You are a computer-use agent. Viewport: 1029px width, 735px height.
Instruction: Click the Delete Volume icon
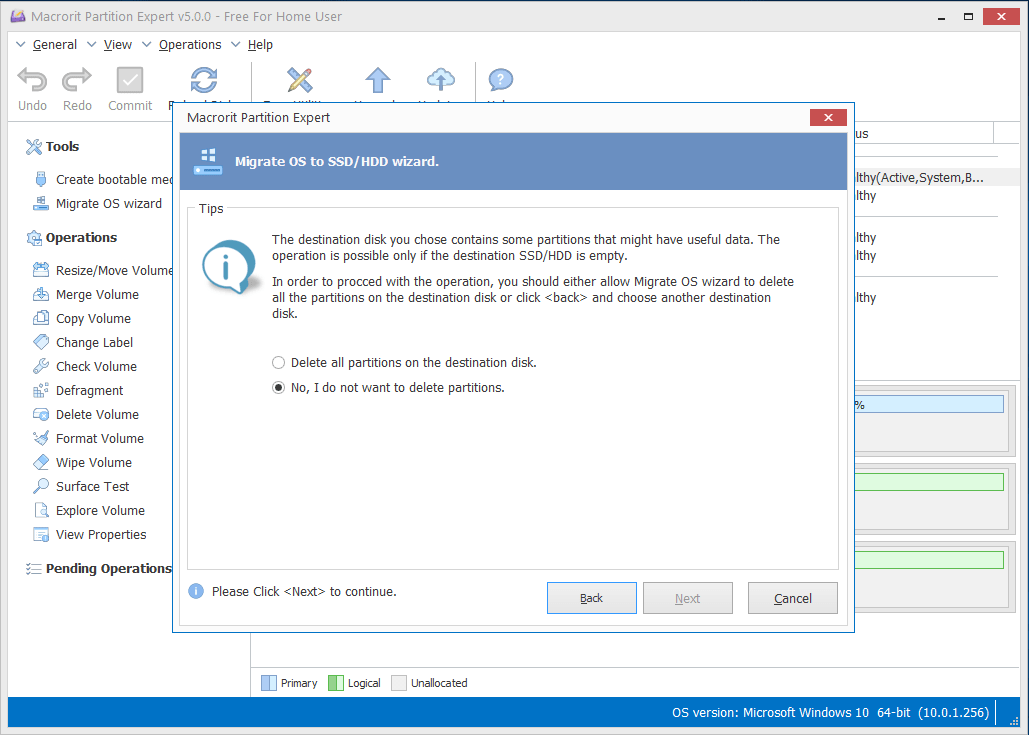coord(41,414)
